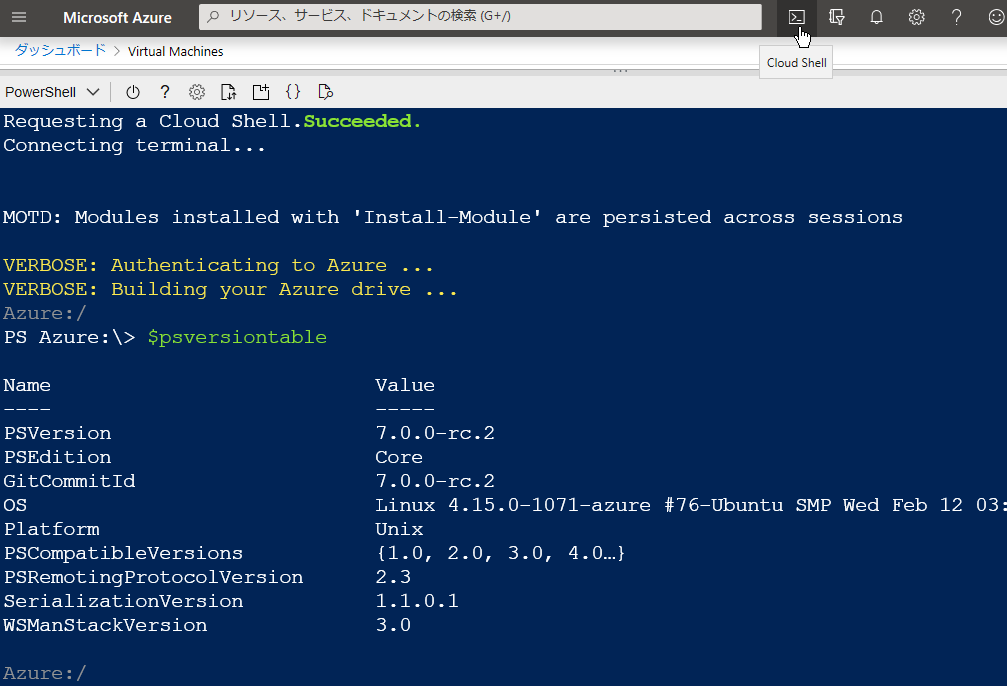
Task: Return home by clicking Microsoft Azure
Action: [117, 17]
